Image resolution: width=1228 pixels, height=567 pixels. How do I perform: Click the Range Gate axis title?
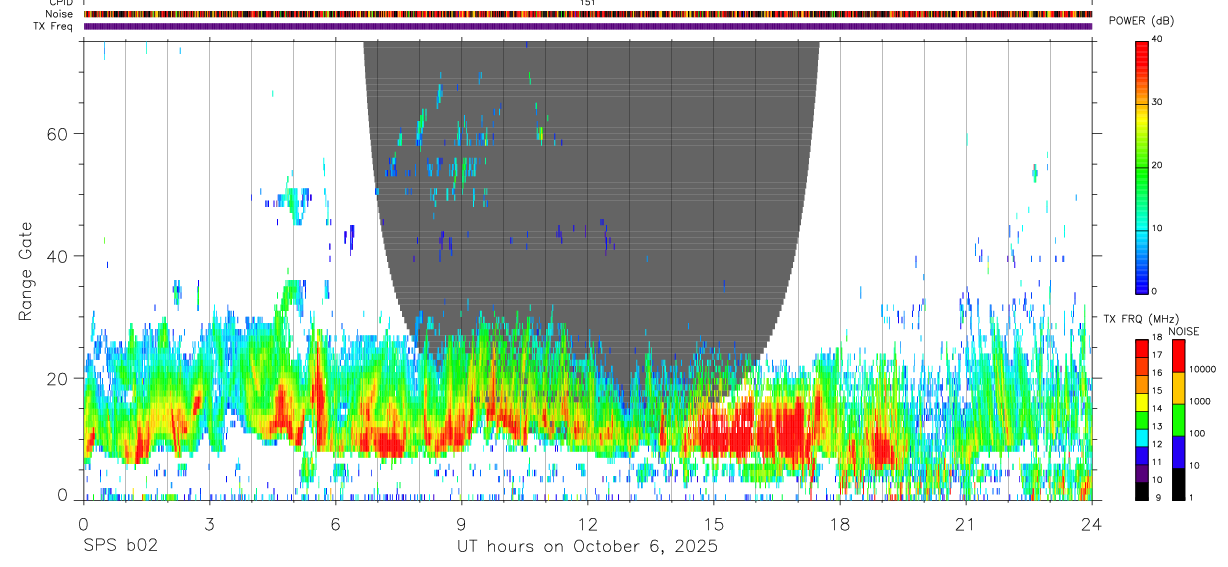pos(27,271)
